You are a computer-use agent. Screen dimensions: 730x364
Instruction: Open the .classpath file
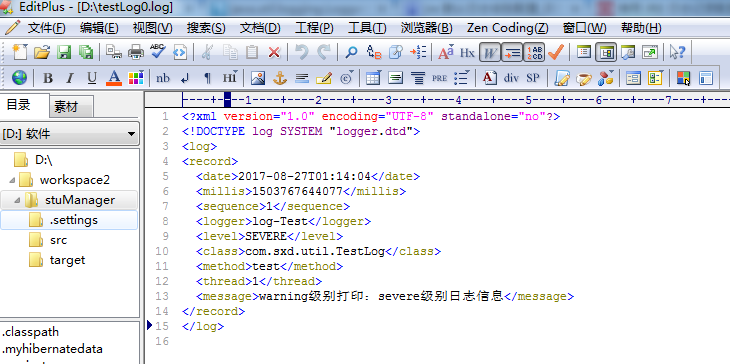31,332
